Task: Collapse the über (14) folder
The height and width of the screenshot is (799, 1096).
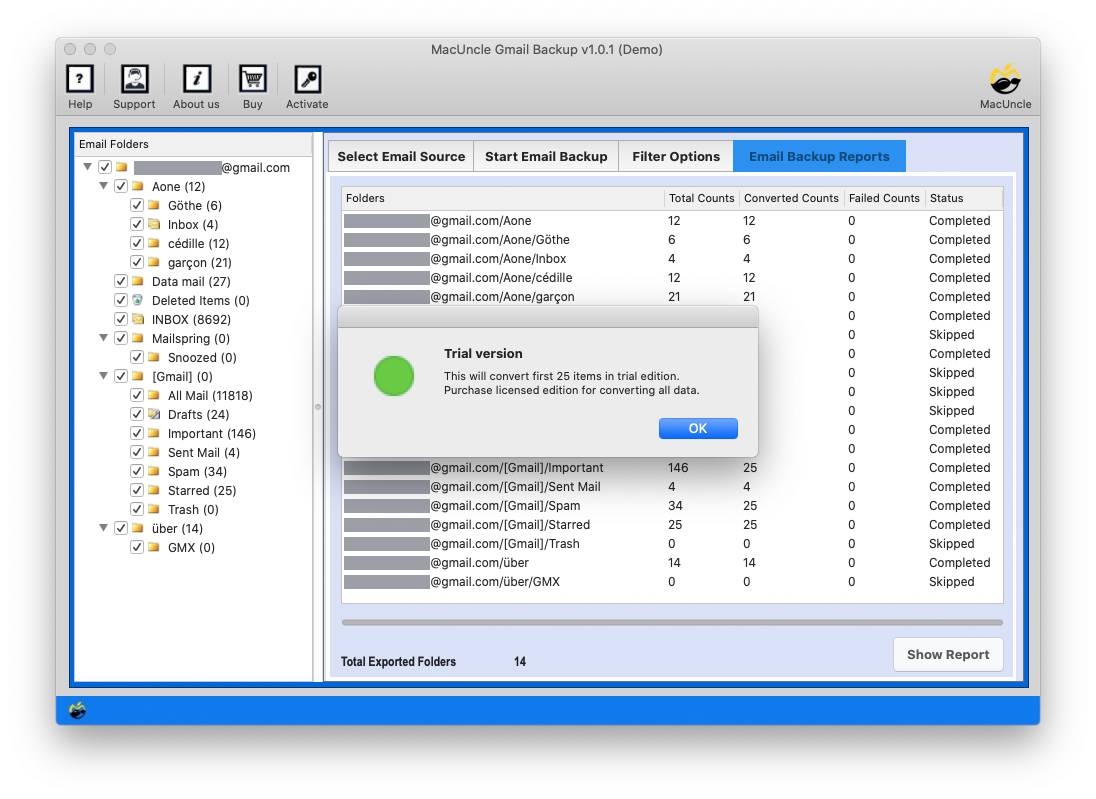Action: pos(103,528)
